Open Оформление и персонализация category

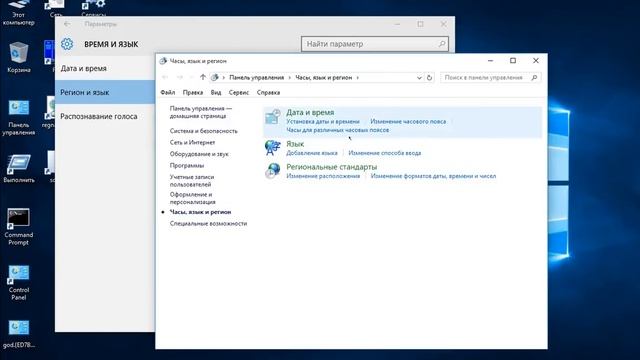tap(192, 198)
